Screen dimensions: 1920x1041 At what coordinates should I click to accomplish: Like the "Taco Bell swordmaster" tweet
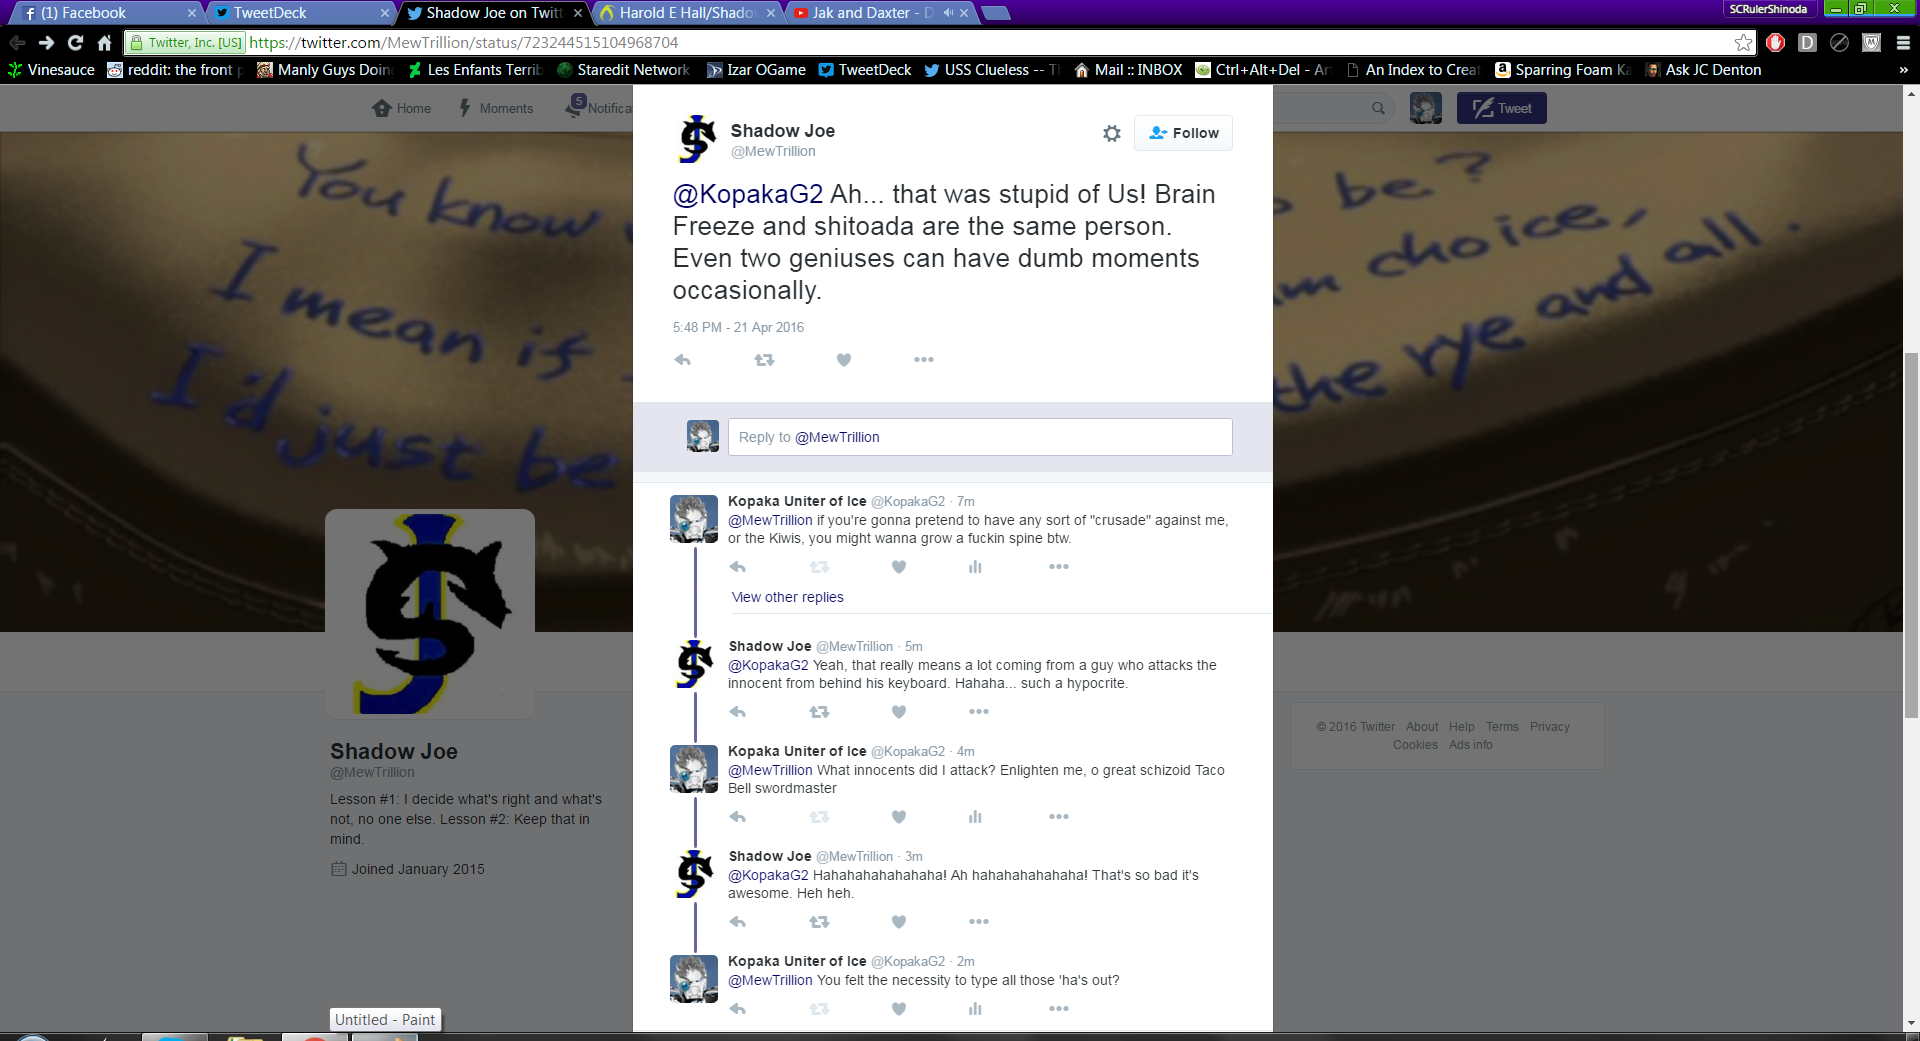(899, 817)
